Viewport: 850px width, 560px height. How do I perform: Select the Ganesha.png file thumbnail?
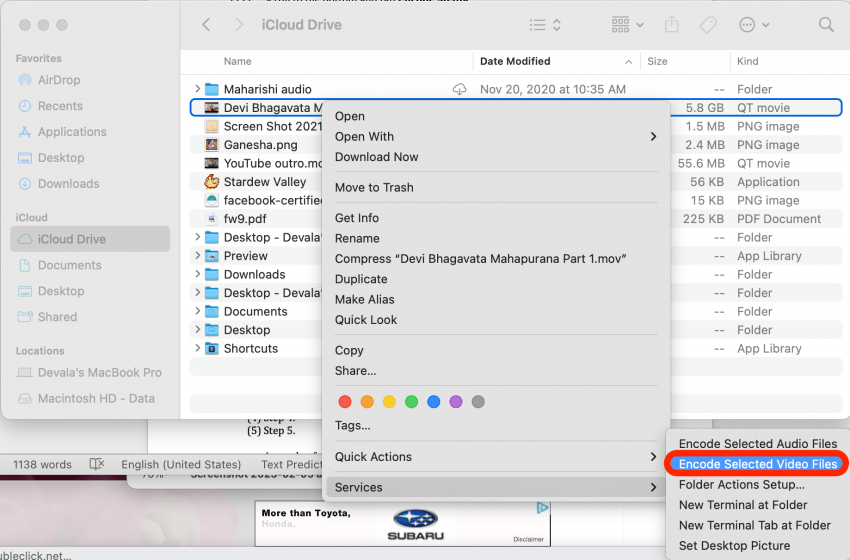211,145
